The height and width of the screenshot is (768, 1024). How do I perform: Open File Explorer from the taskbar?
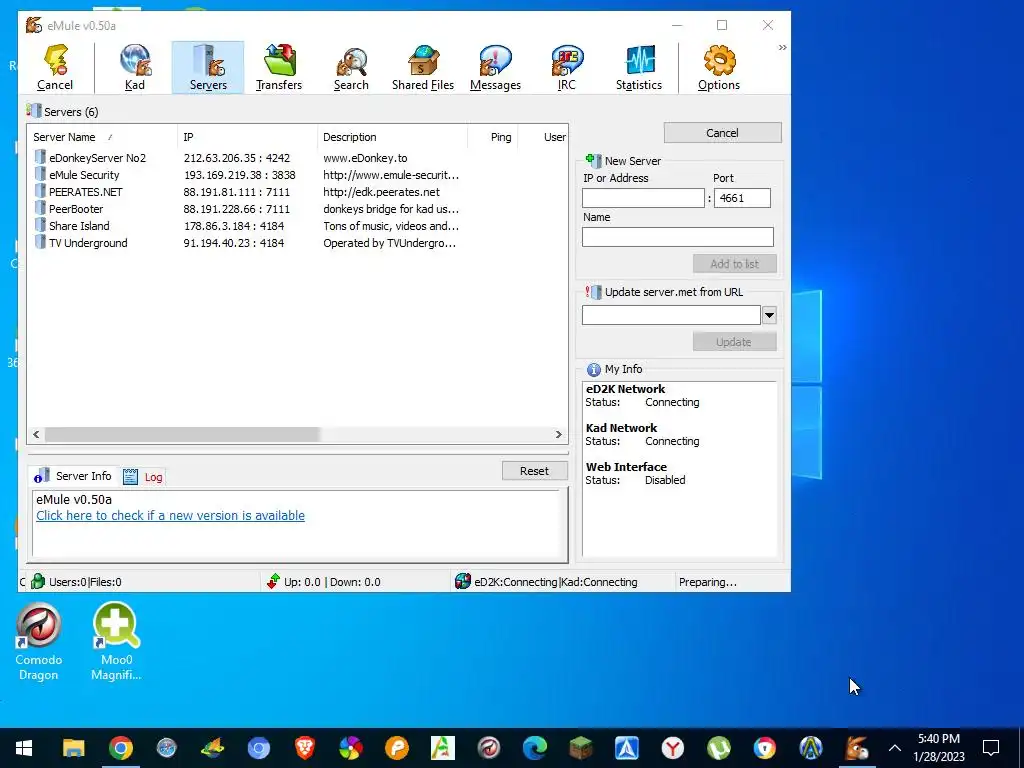[x=74, y=748]
